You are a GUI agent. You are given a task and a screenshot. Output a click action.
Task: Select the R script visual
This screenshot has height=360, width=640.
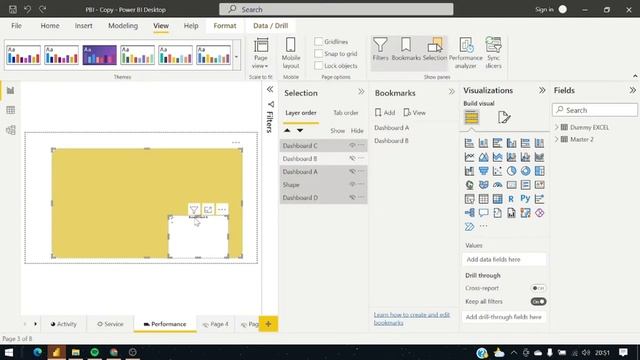511,199
